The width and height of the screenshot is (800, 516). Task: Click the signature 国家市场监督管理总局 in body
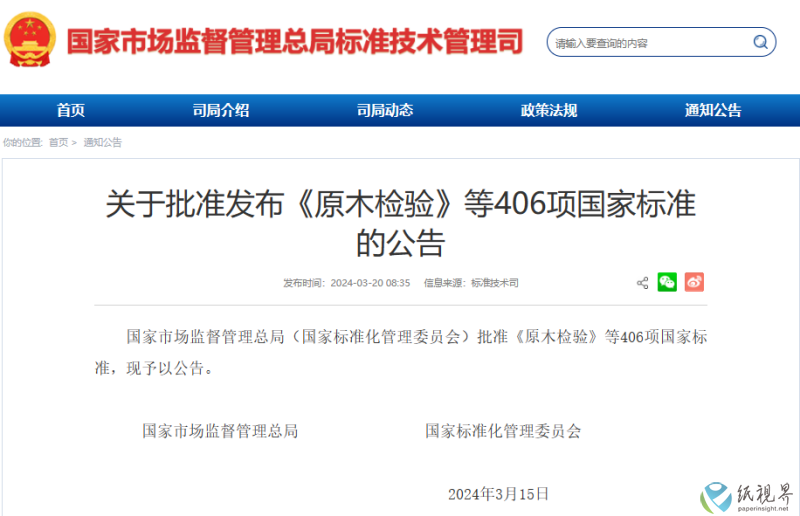220,431
